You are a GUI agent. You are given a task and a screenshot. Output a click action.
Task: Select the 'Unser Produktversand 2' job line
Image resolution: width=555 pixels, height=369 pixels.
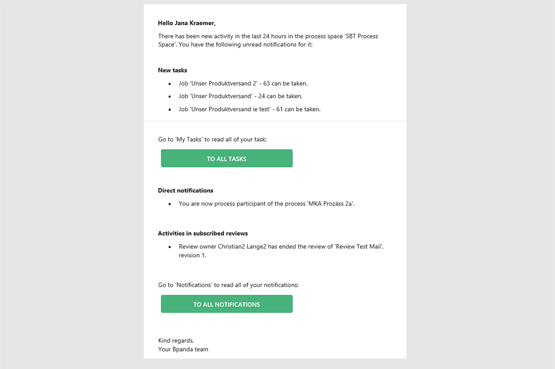click(243, 83)
